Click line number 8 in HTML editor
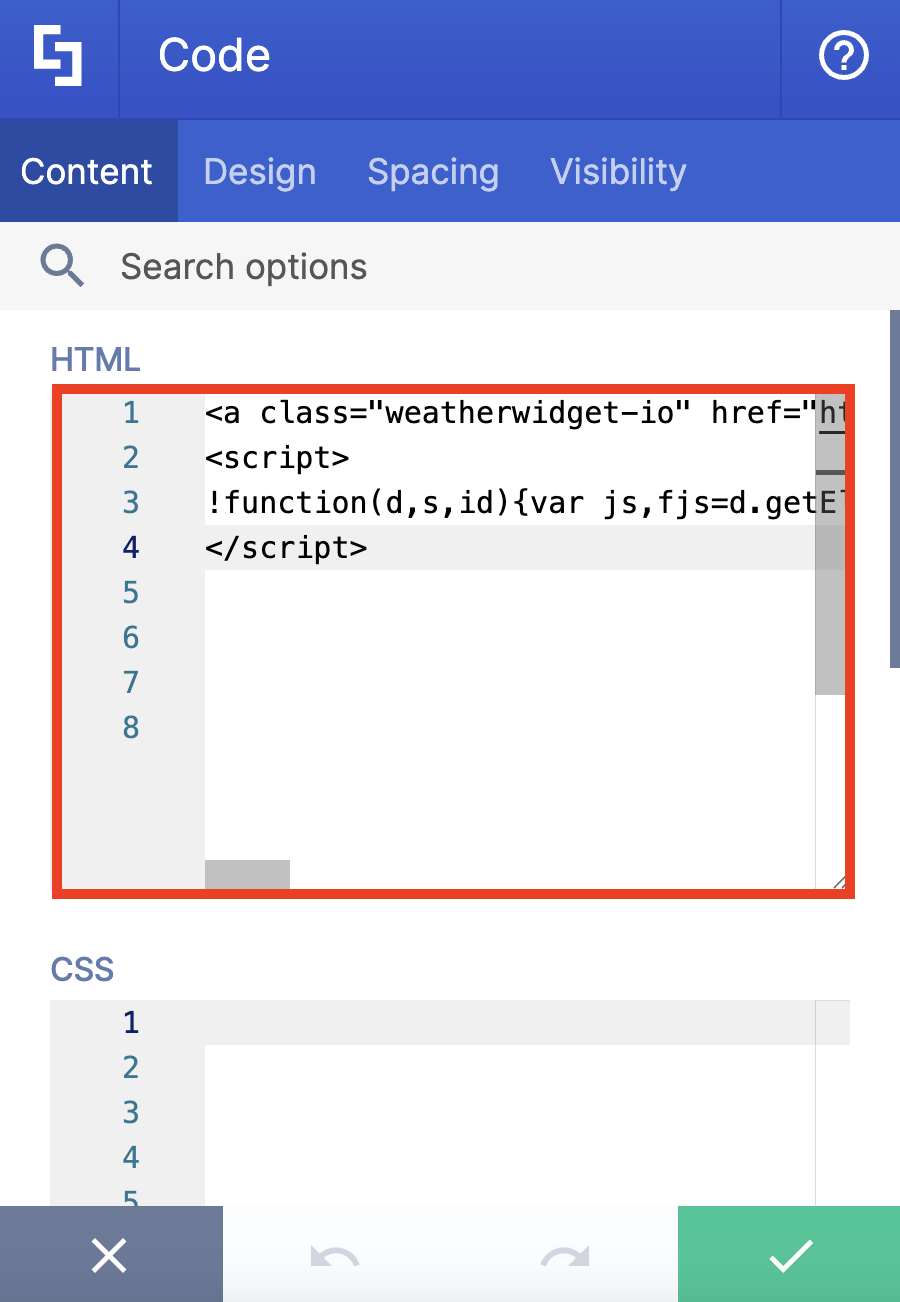This screenshot has height=1302, width=900. point(131,728)
